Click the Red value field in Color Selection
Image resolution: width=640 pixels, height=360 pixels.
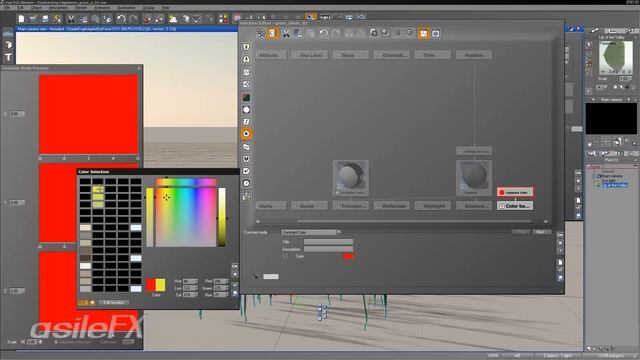coord(221,281)
